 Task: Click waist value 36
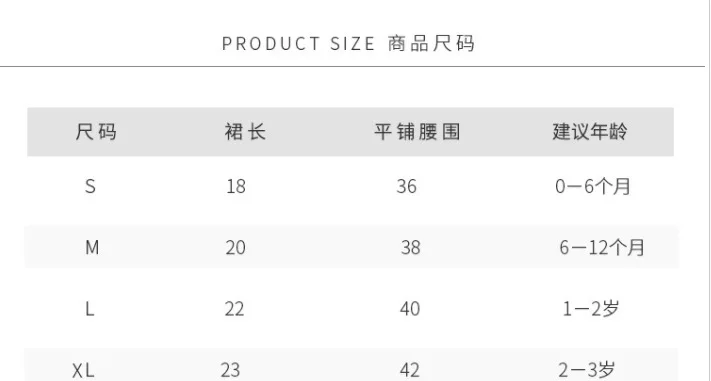406,186
